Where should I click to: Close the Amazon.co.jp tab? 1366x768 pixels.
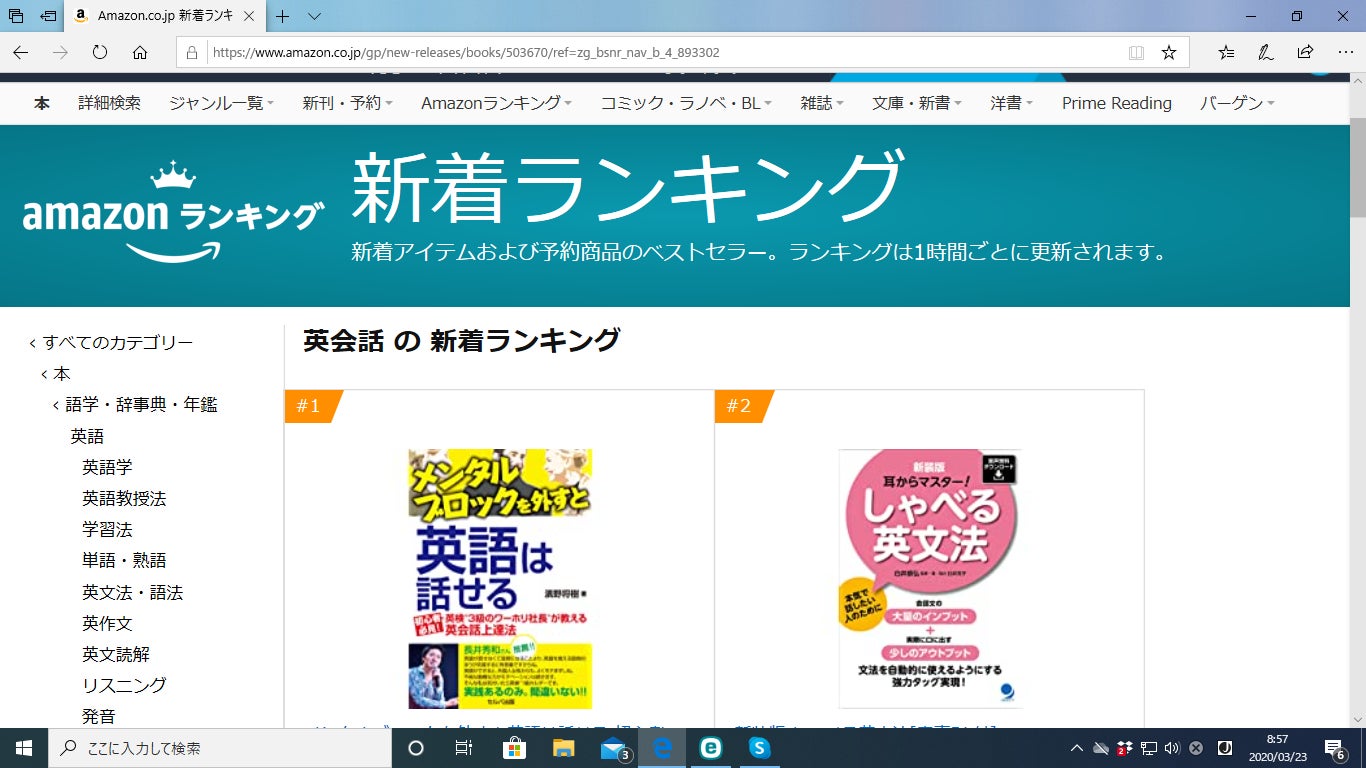(x=248, y=16)
